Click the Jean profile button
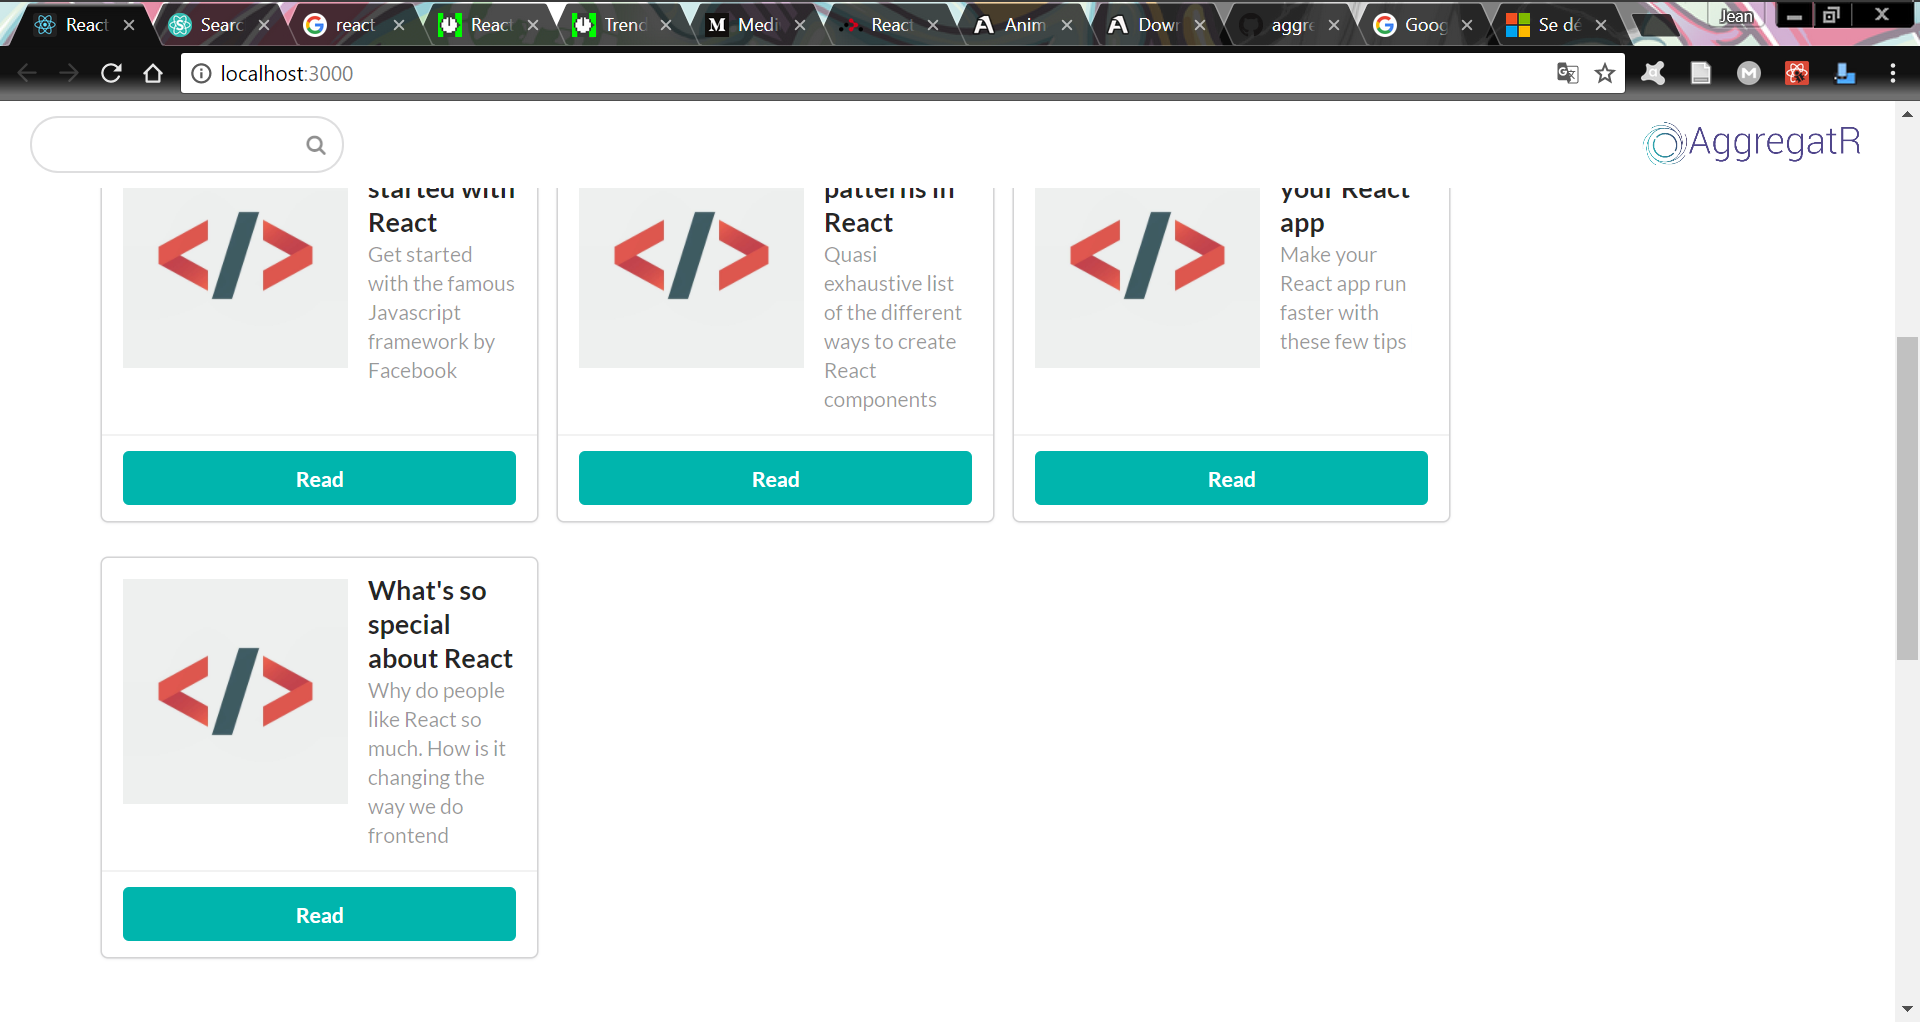 (x=1736, y=15)
